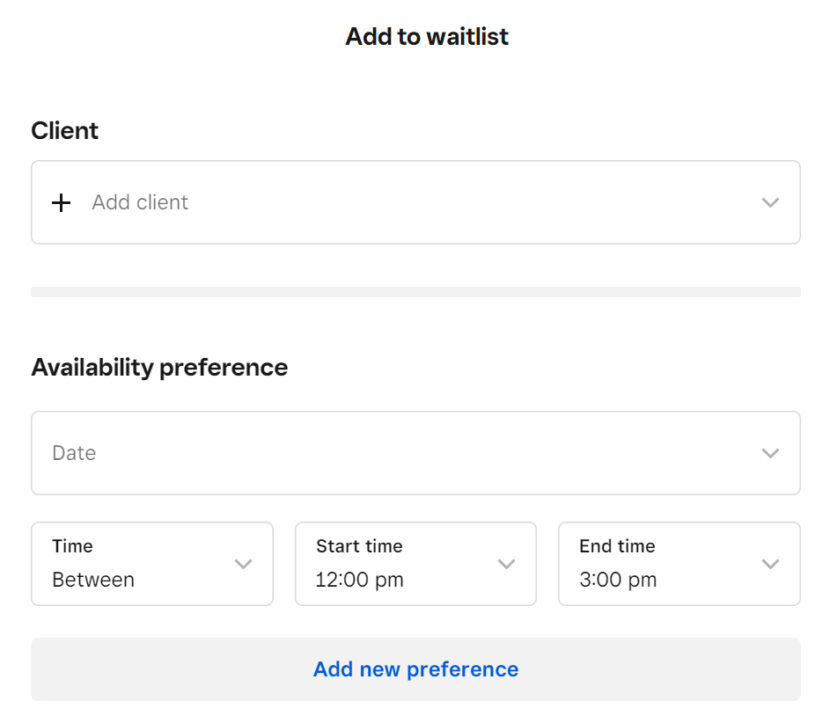Tap the downward arrow in the client picker
830x716 pixels.
[770, 202]
